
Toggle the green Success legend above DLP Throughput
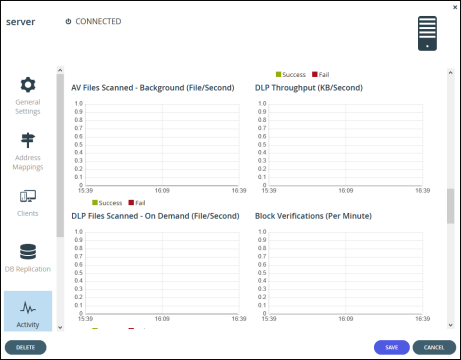pos(291,74)
